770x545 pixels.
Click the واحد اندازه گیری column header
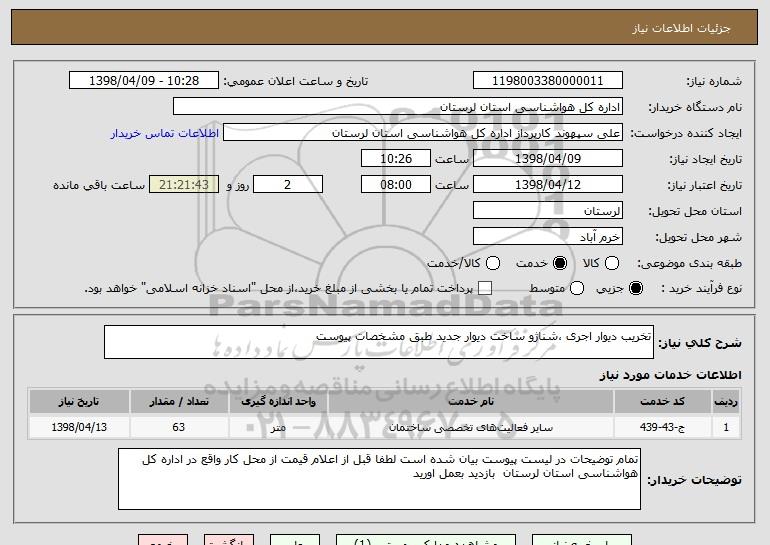[x=278, y=402]
